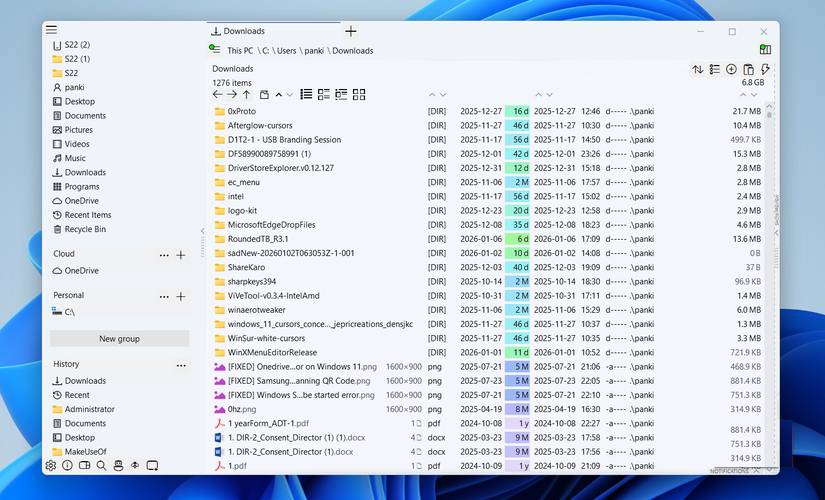Open the Cloud group's three-dot menu
This screenshot has width=825, height=500.
164,255
